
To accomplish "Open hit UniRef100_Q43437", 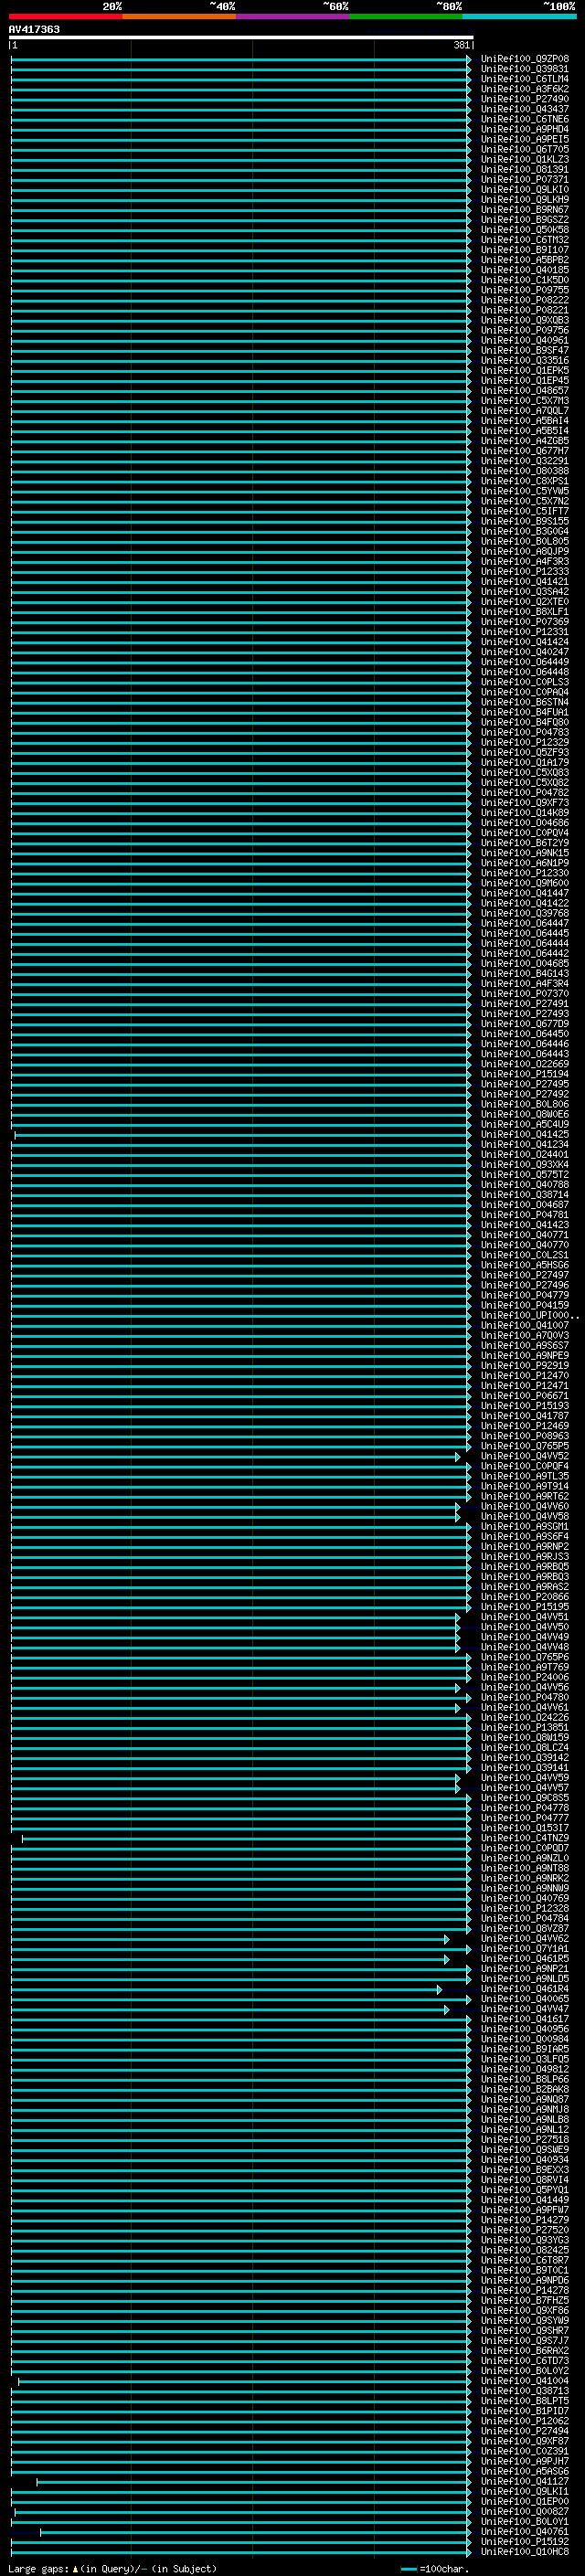I will [524, 109].
